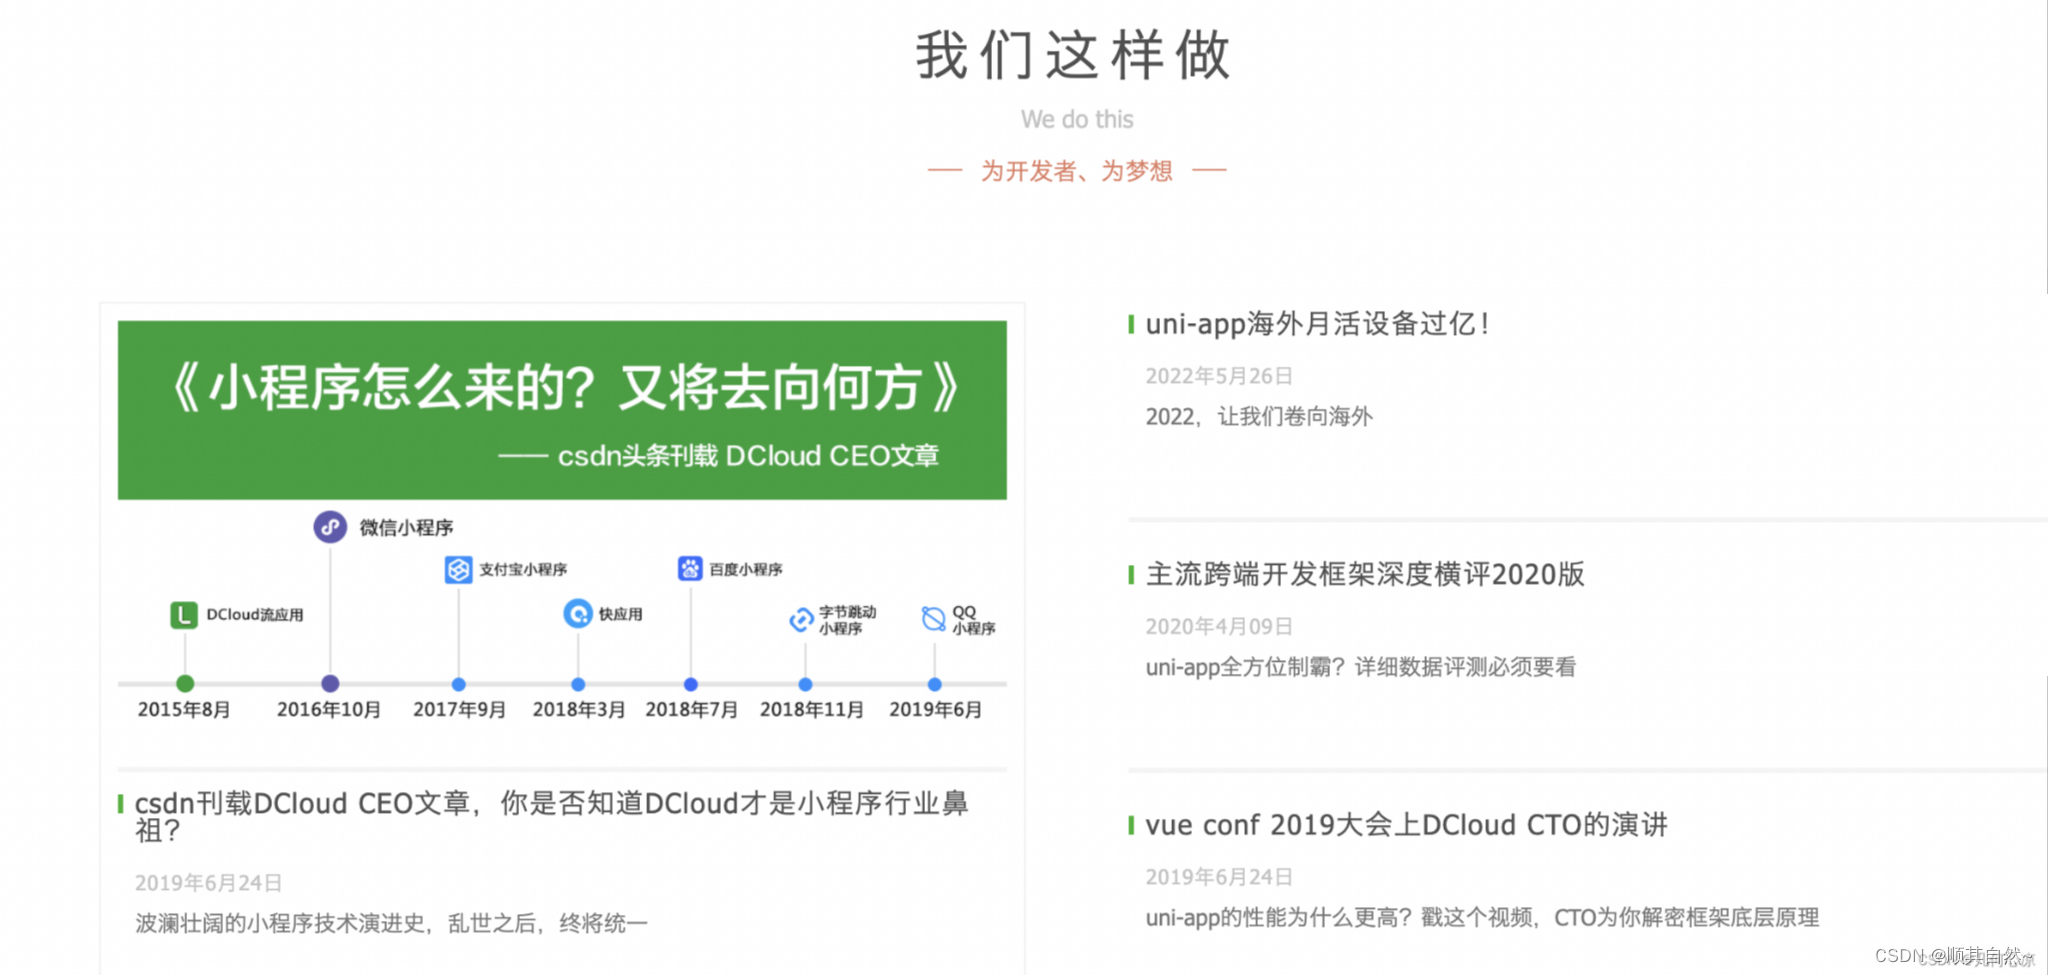Open the uni-app海外月活设备过亿 article
This screenshot has height=975, width=2048.
[1317, 324]
